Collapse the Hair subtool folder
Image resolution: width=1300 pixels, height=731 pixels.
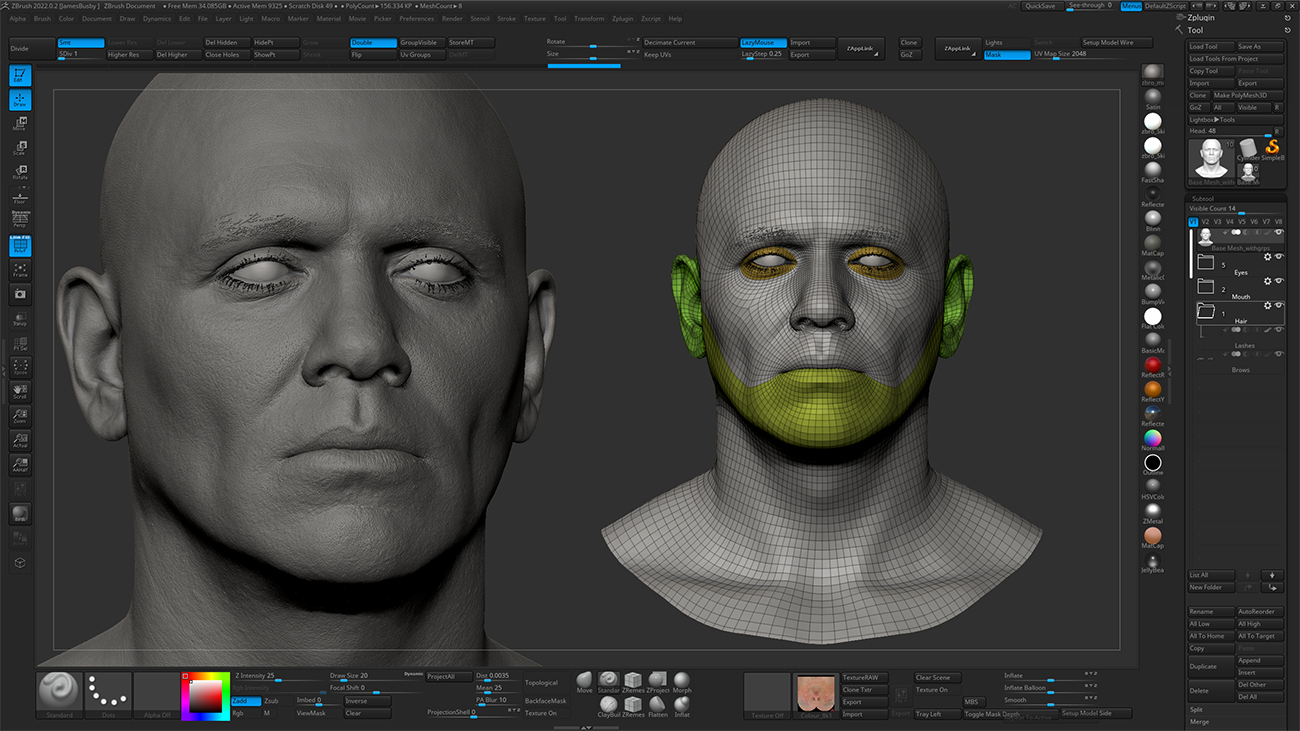[1206, 313]
